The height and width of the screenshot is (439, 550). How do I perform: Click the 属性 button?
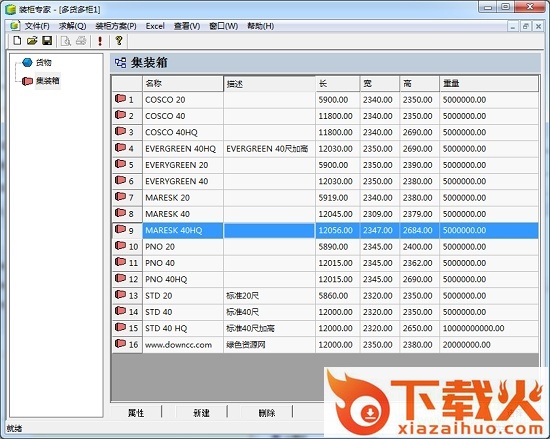click(x=136, y=413)
